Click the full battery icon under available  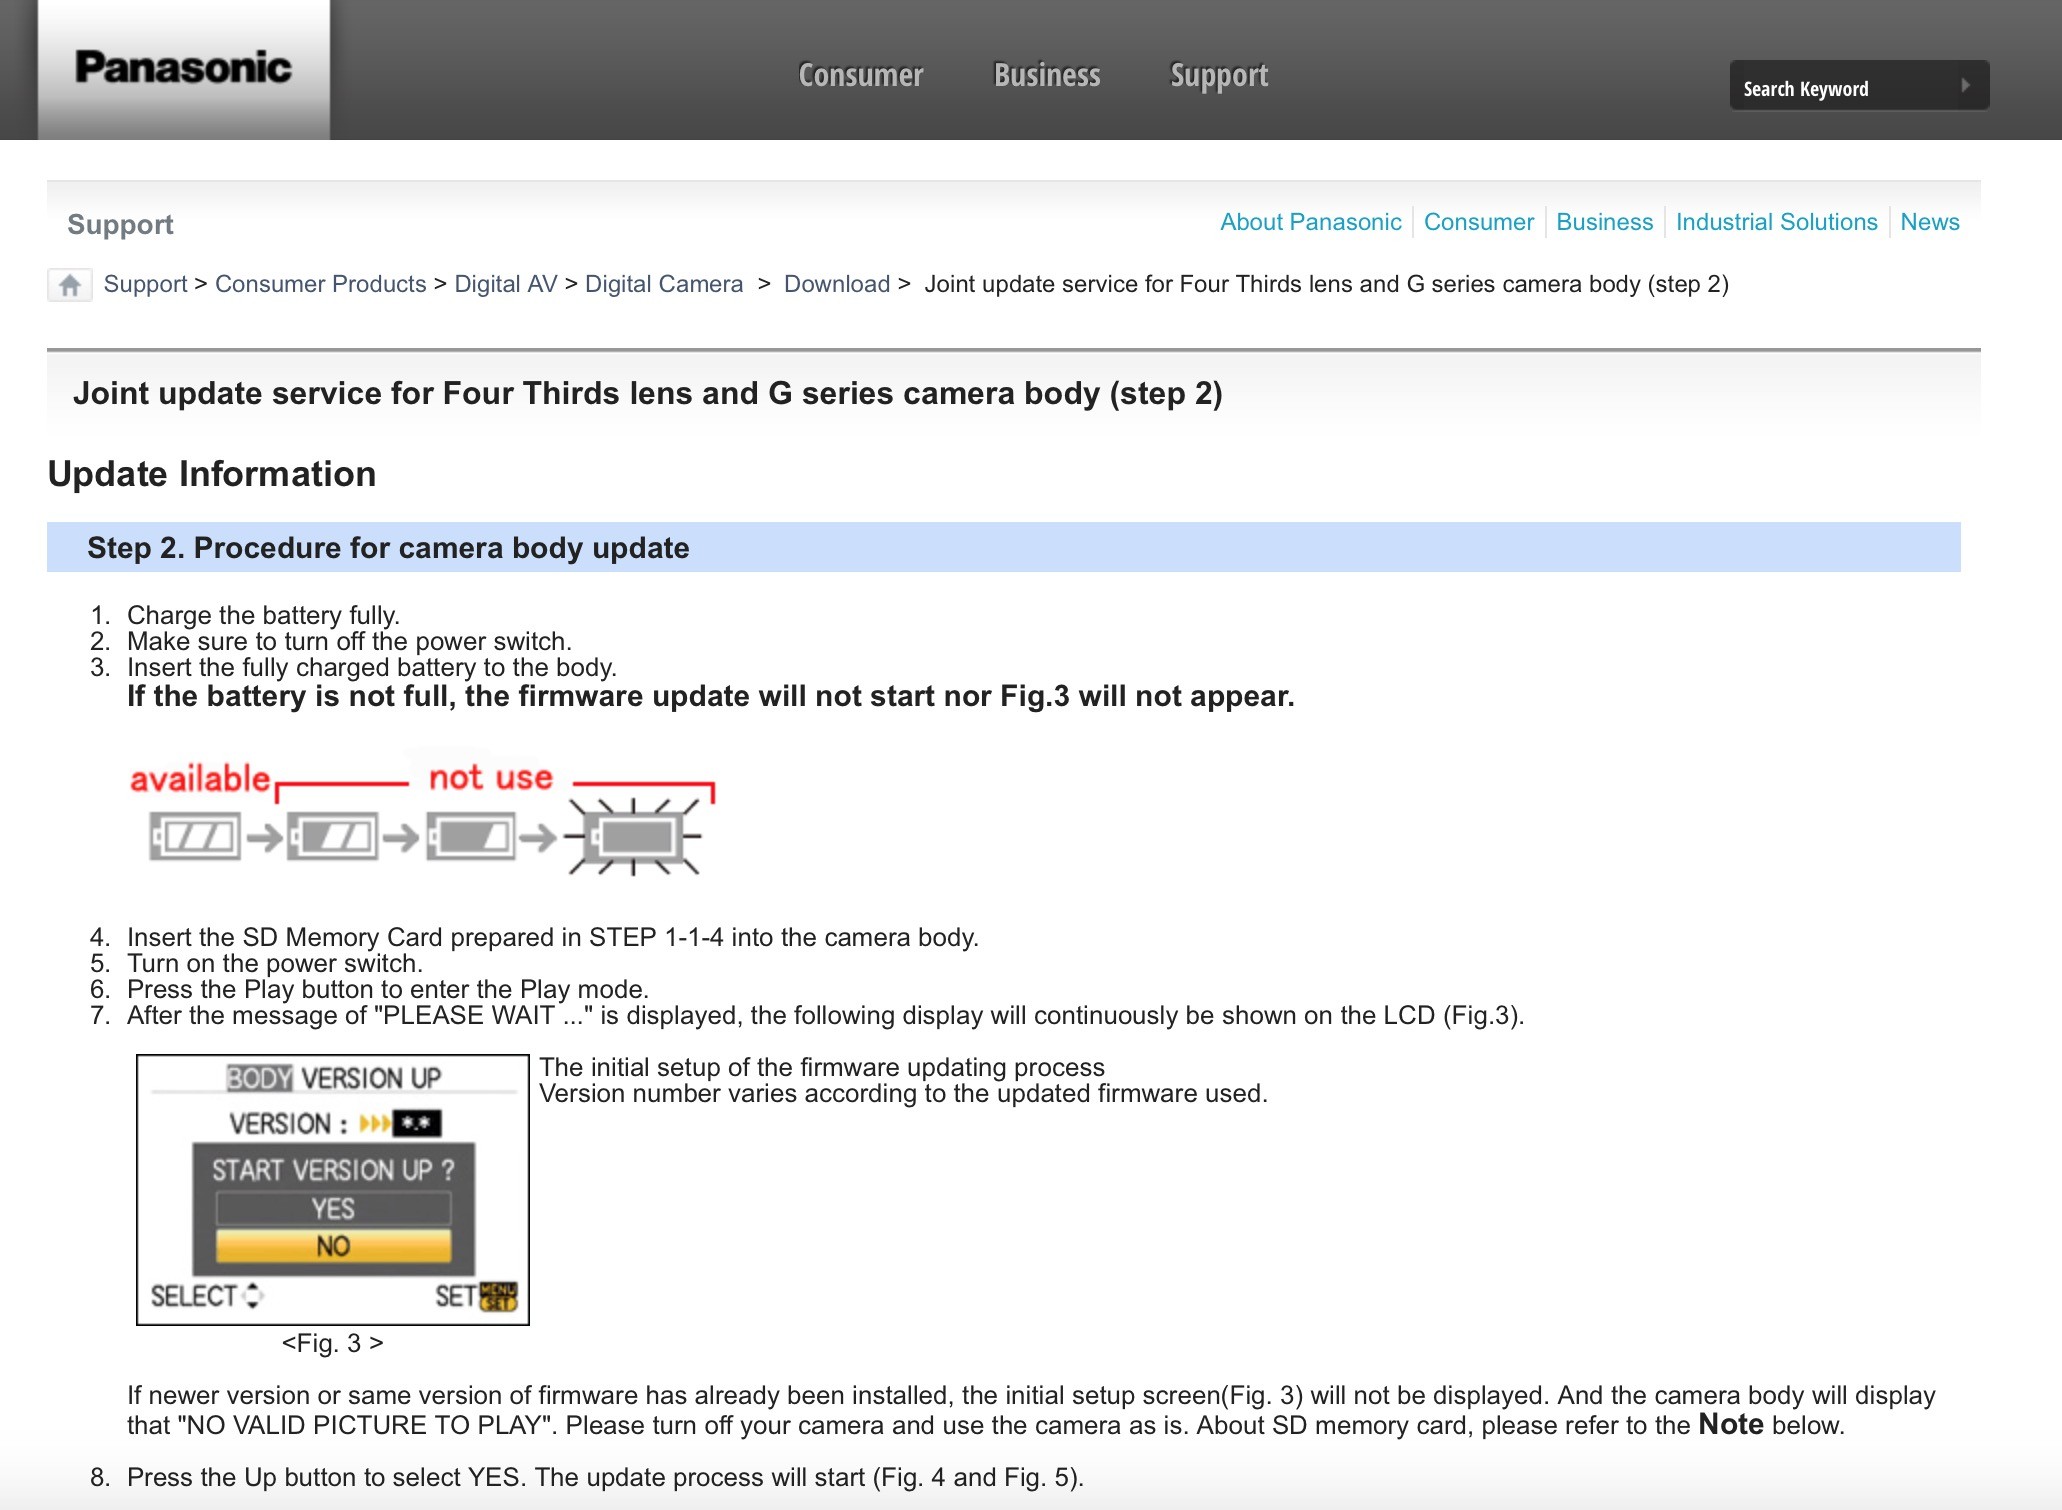point(195,836)
